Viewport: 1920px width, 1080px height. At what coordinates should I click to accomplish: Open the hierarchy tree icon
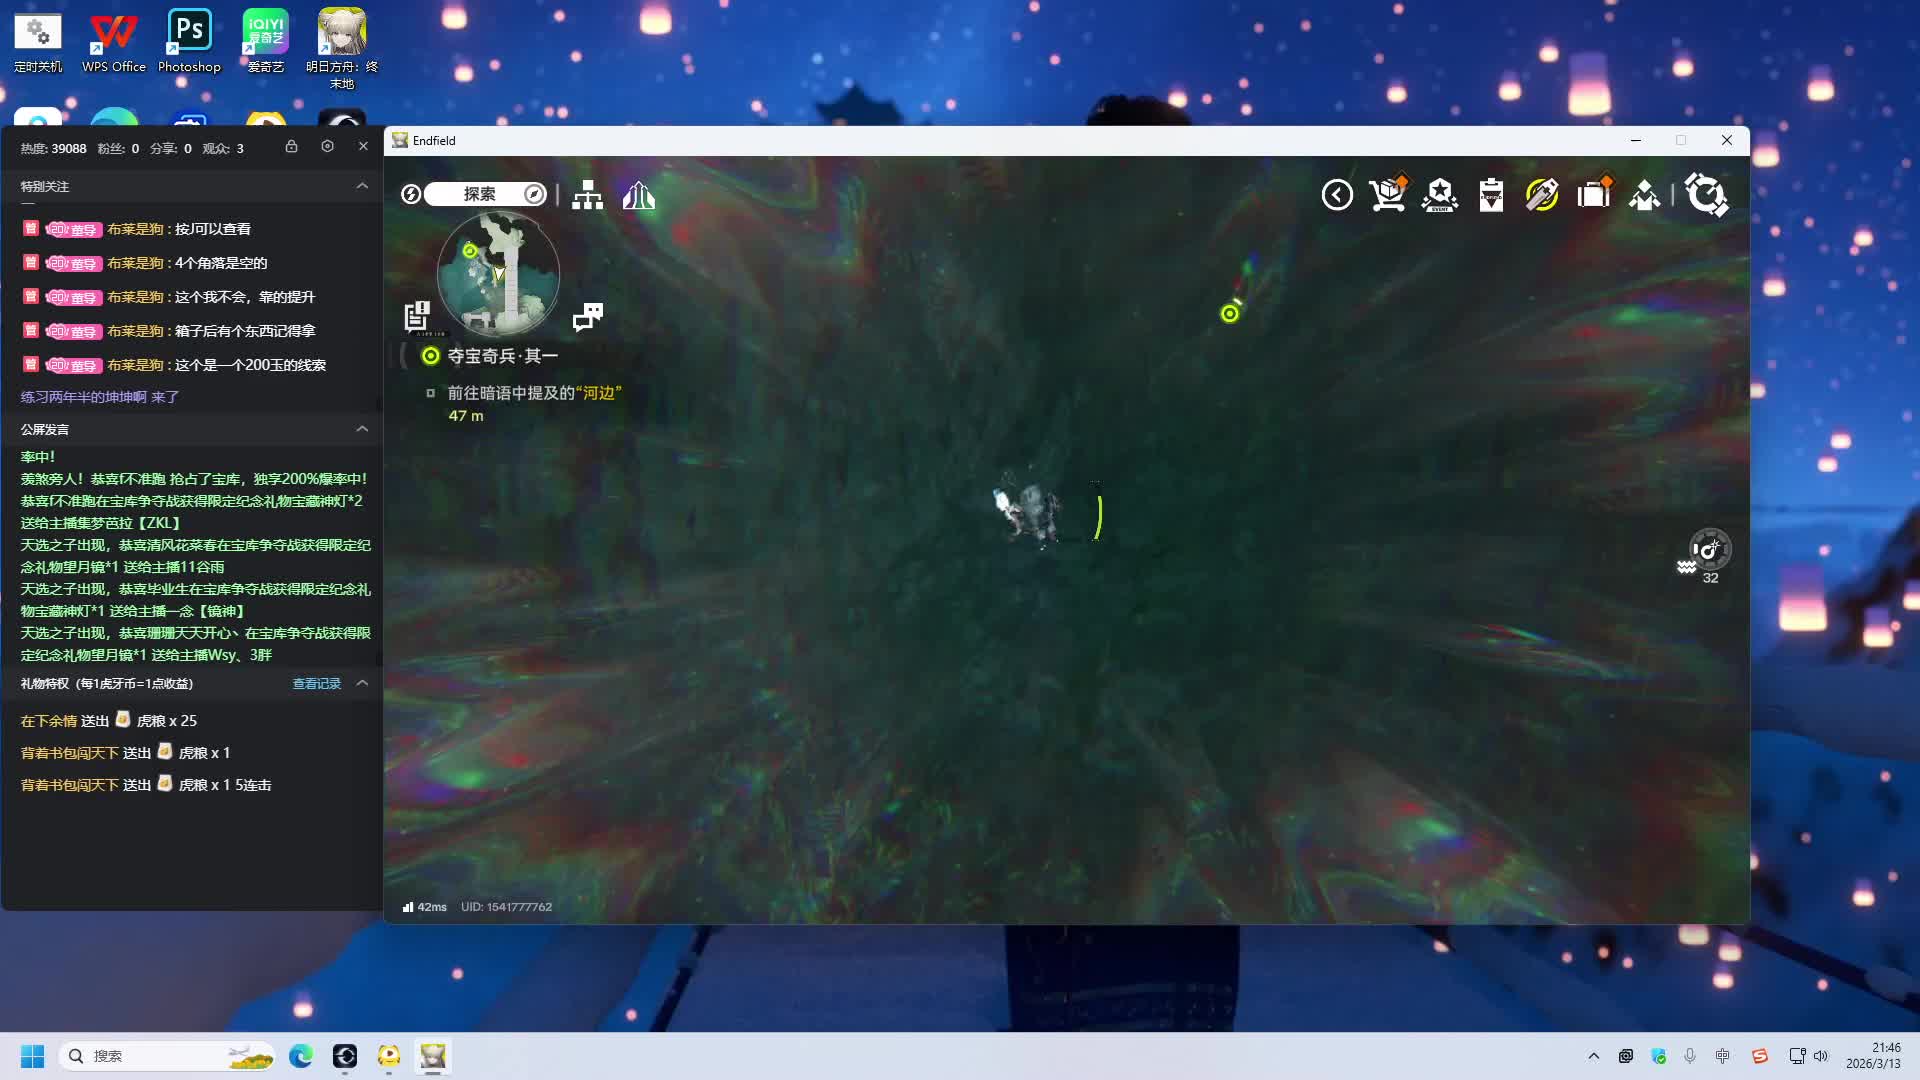coord(587,195)
